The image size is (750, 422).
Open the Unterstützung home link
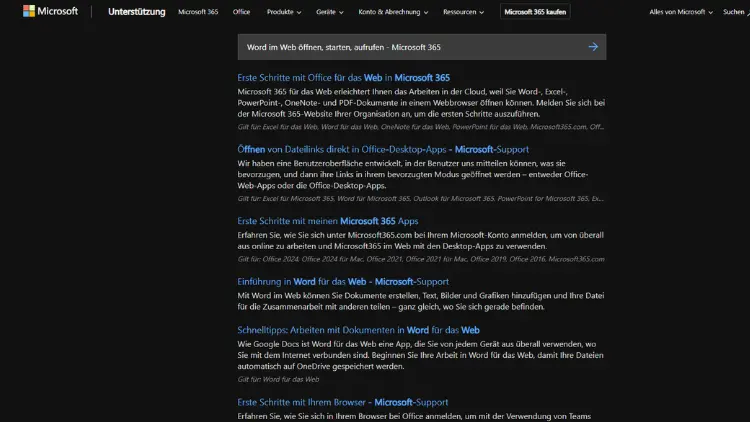point(136,12)
